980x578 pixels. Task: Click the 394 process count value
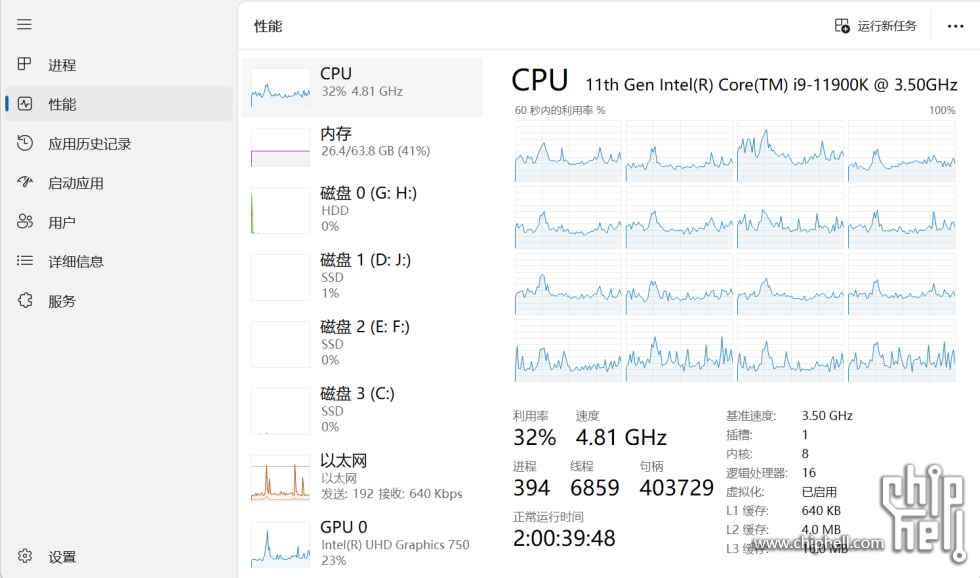[x=531, y=487]
